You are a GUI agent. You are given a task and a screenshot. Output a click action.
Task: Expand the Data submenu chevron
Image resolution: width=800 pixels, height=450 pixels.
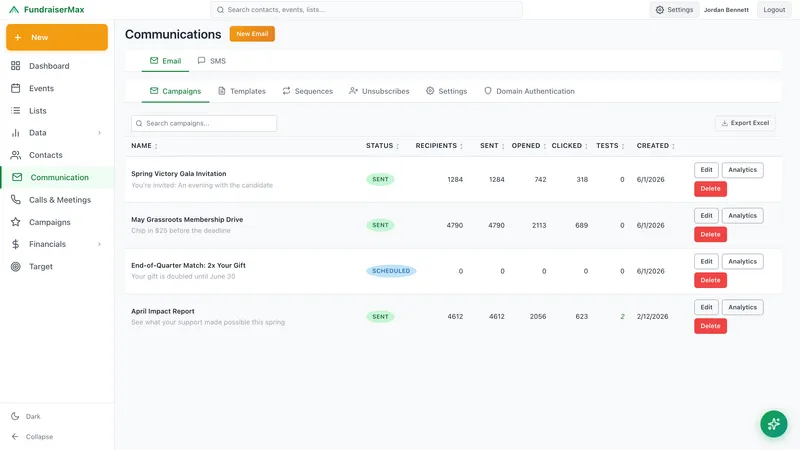99,133
